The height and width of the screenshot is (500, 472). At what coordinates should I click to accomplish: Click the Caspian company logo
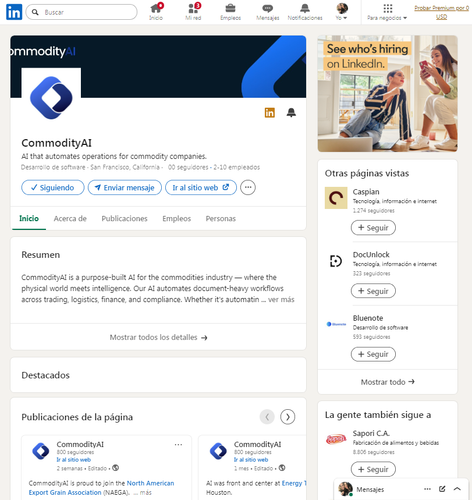click(x=336, y=198)
